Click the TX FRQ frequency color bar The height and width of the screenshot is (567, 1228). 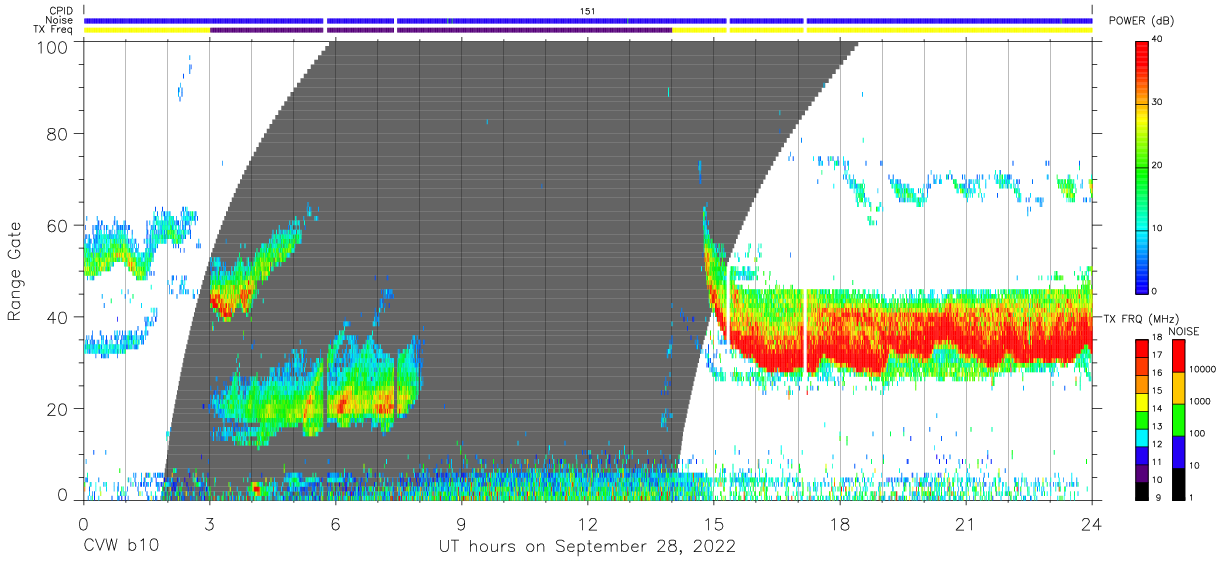click(x=1143, y=419)
